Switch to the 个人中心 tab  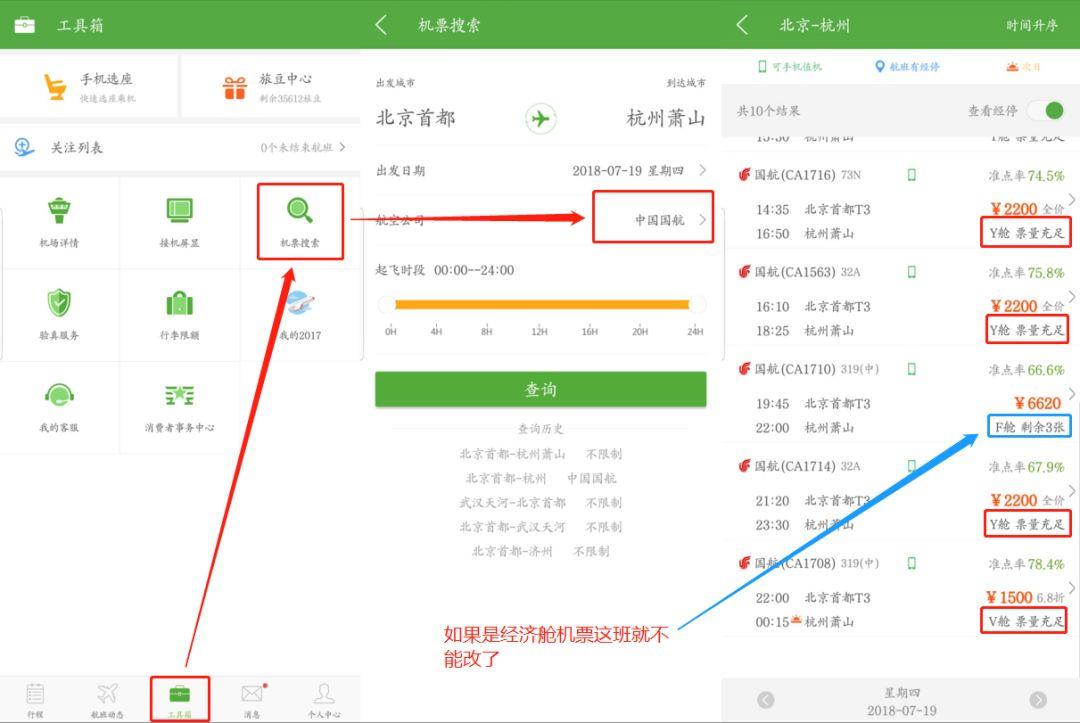pyautogui.click(x=324, y=700)
